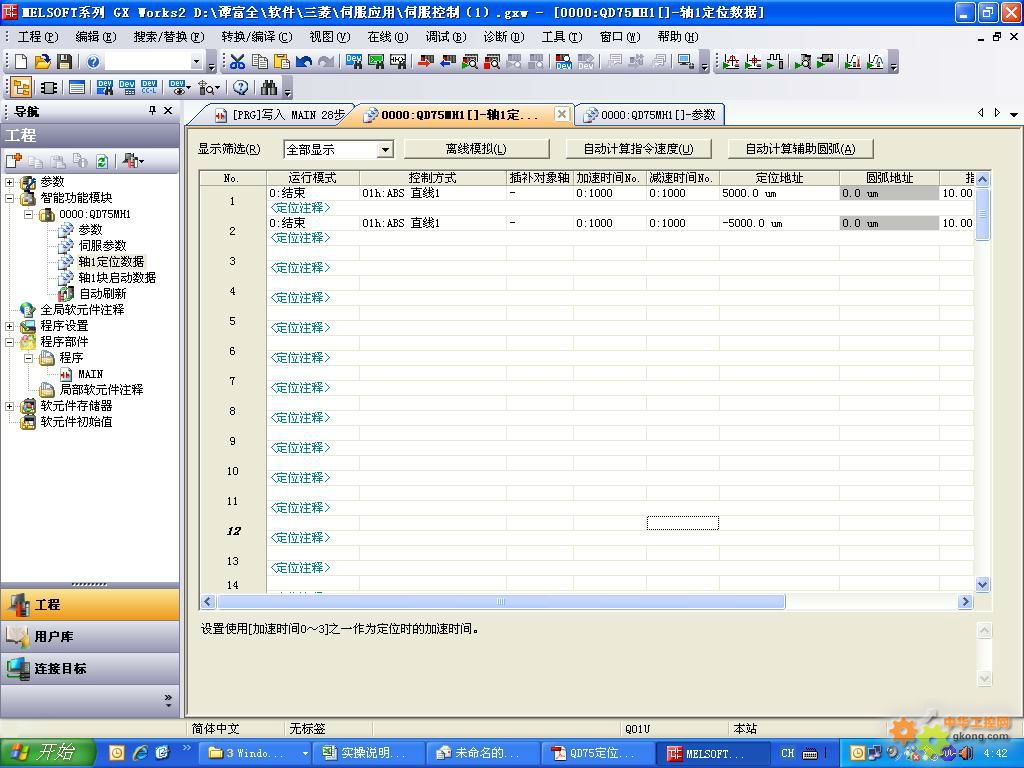
Task: Open the 显示筛选 dropdown
Action: click(385, 150)
